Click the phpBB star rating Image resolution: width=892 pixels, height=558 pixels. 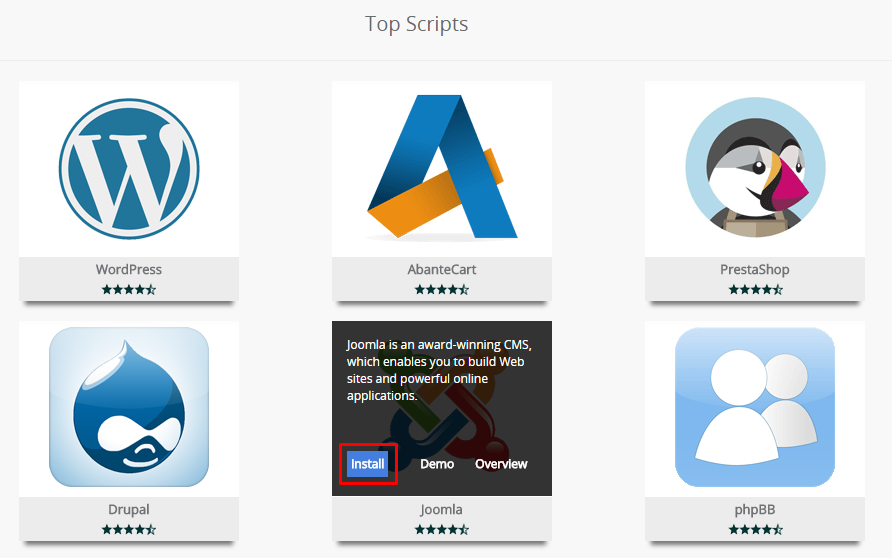[x=755, y=530]
